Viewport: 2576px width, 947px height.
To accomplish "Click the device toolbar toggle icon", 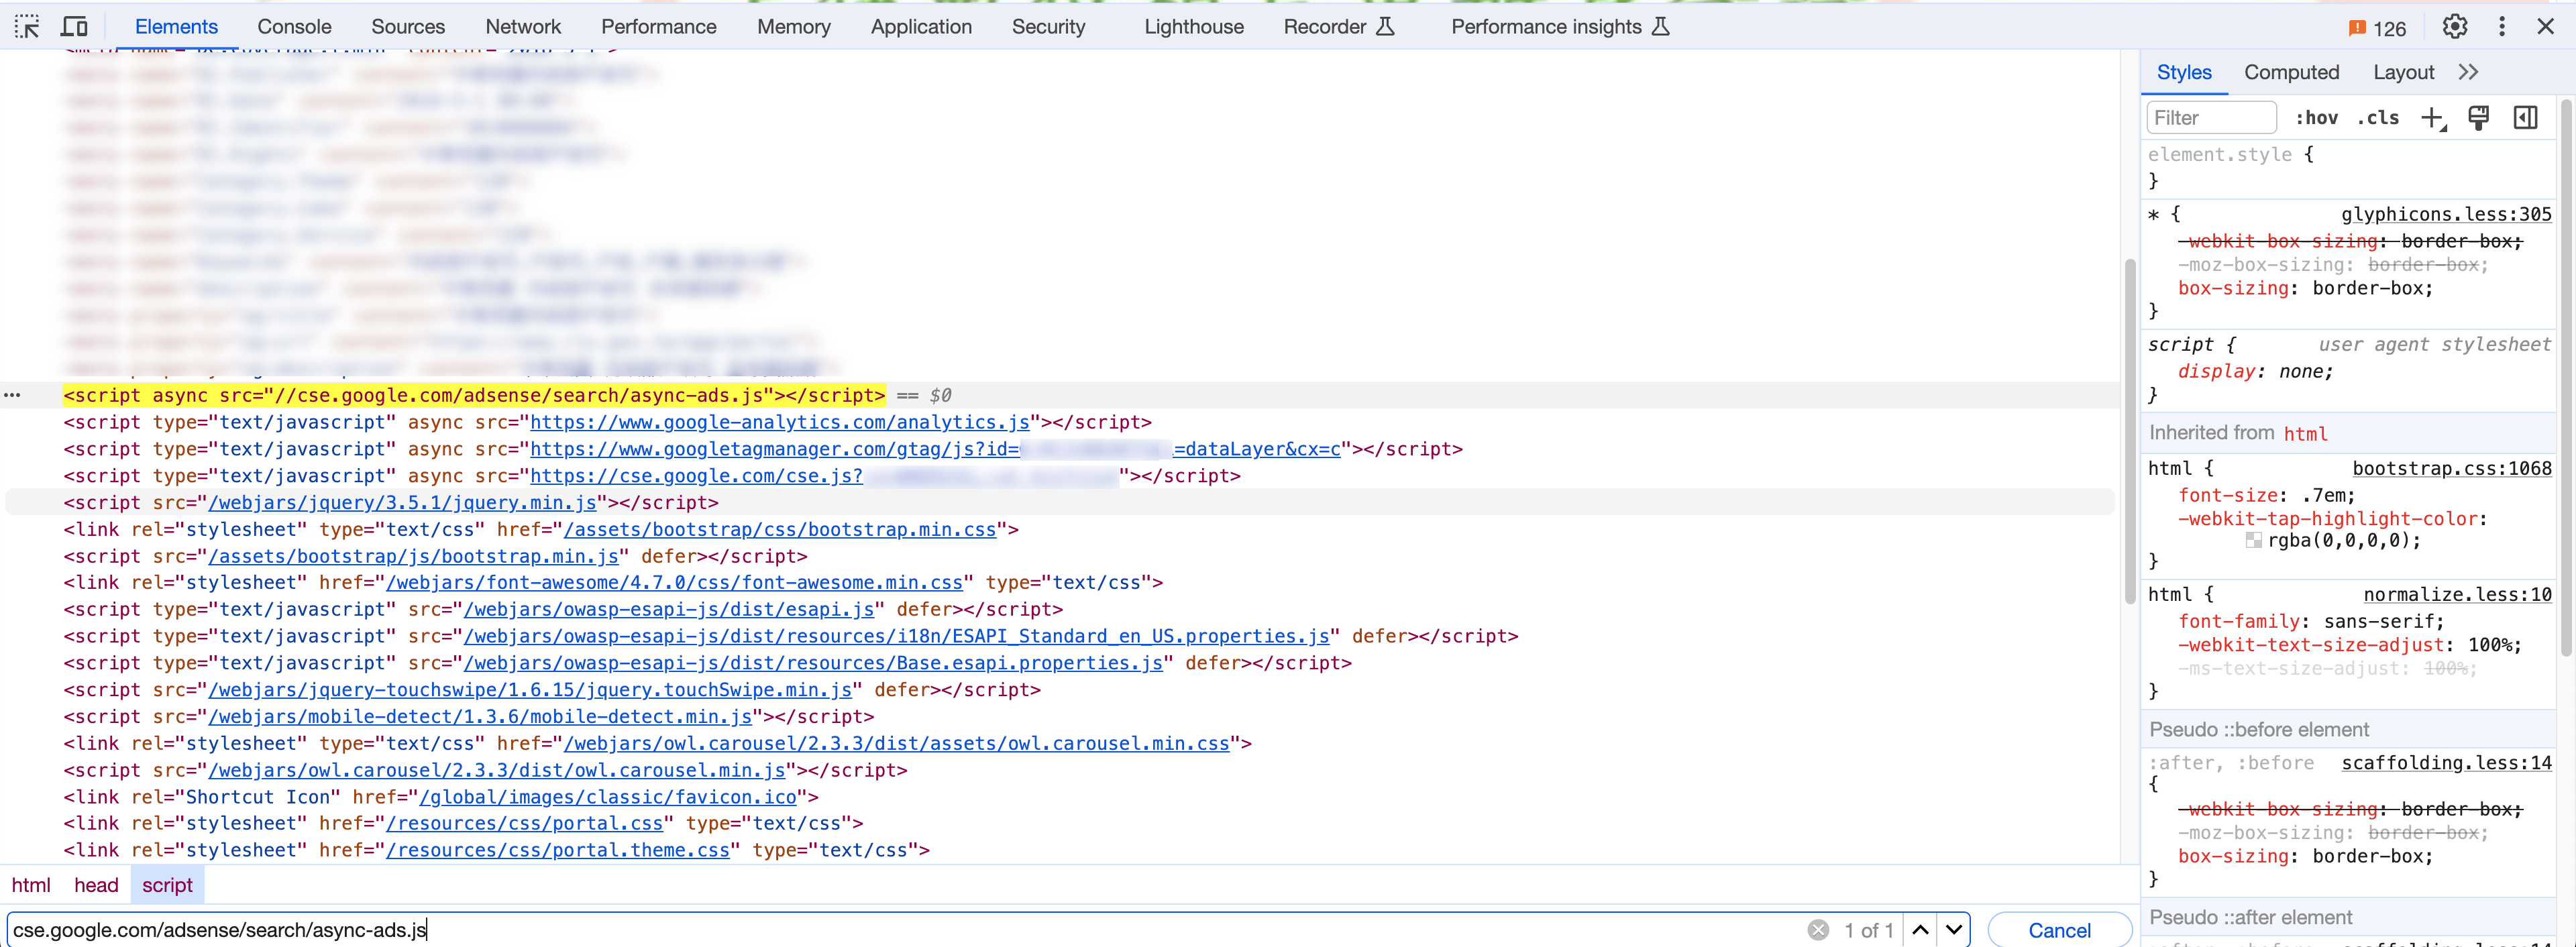I will [76, 25].
